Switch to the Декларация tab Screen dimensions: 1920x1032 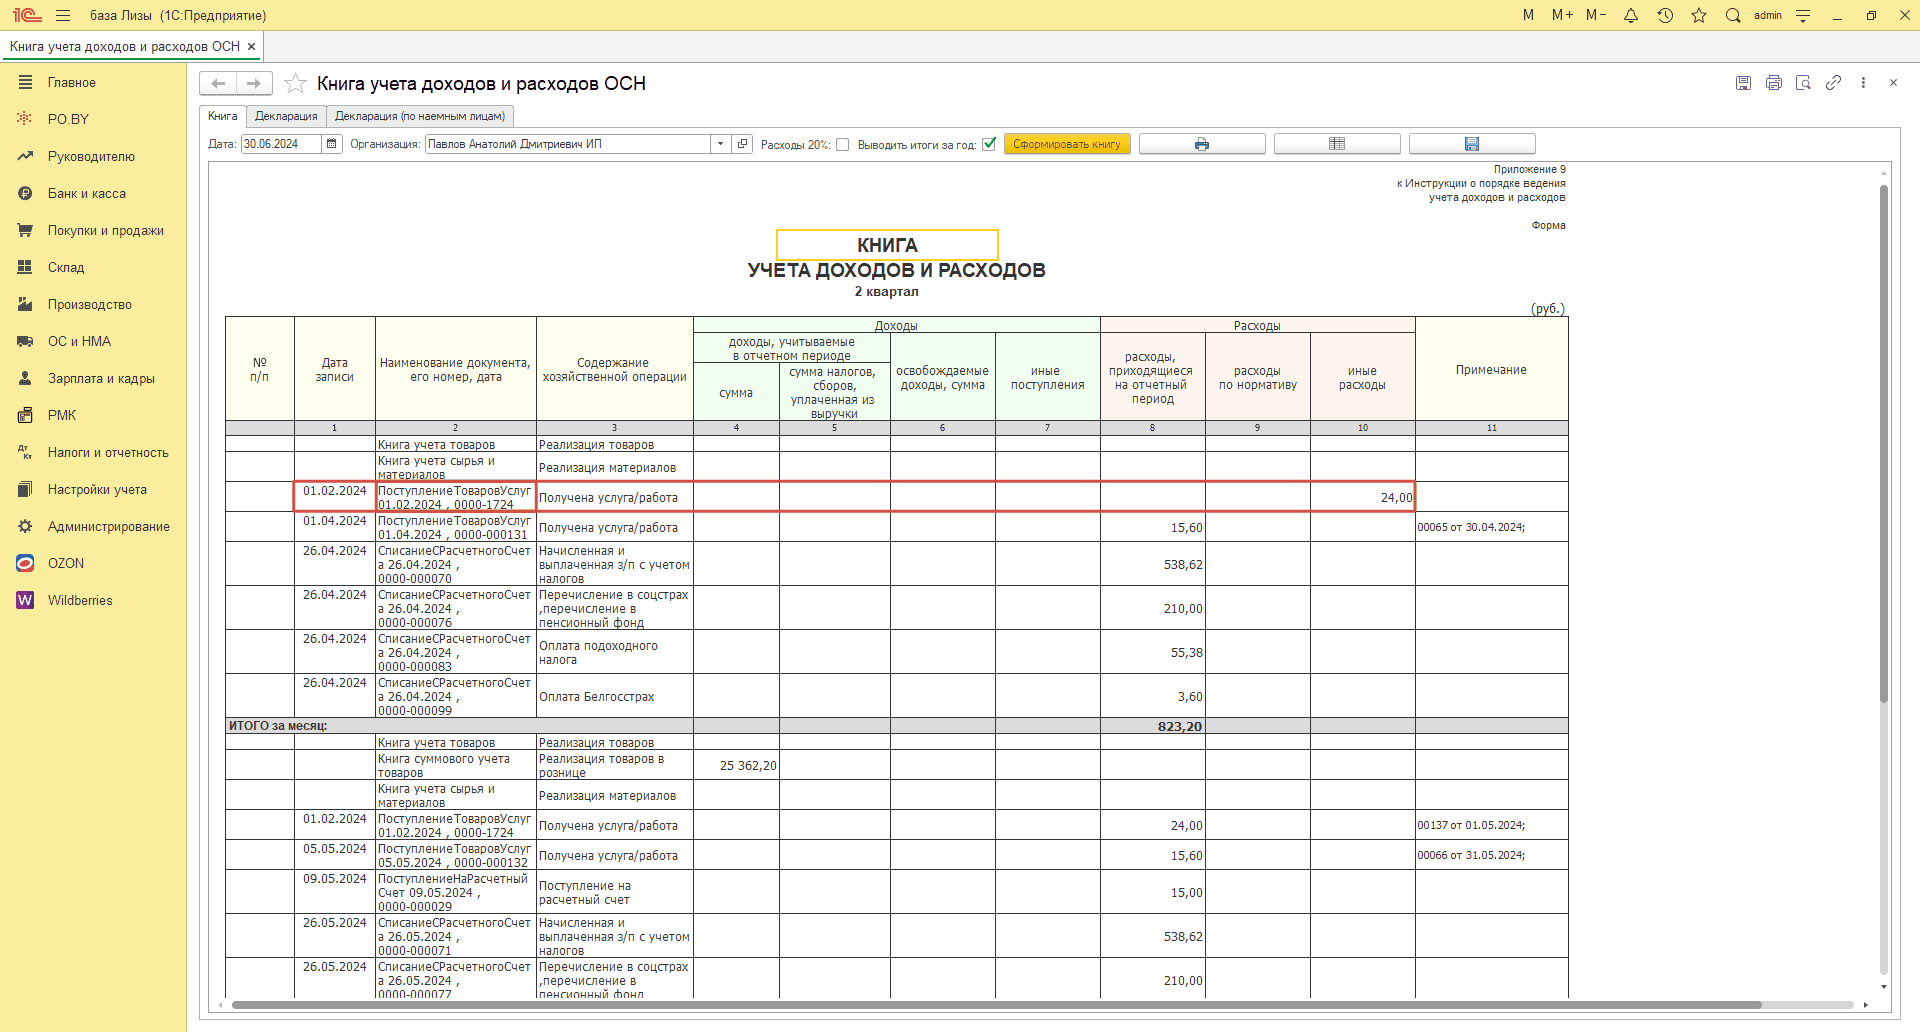tap(286, 116)
